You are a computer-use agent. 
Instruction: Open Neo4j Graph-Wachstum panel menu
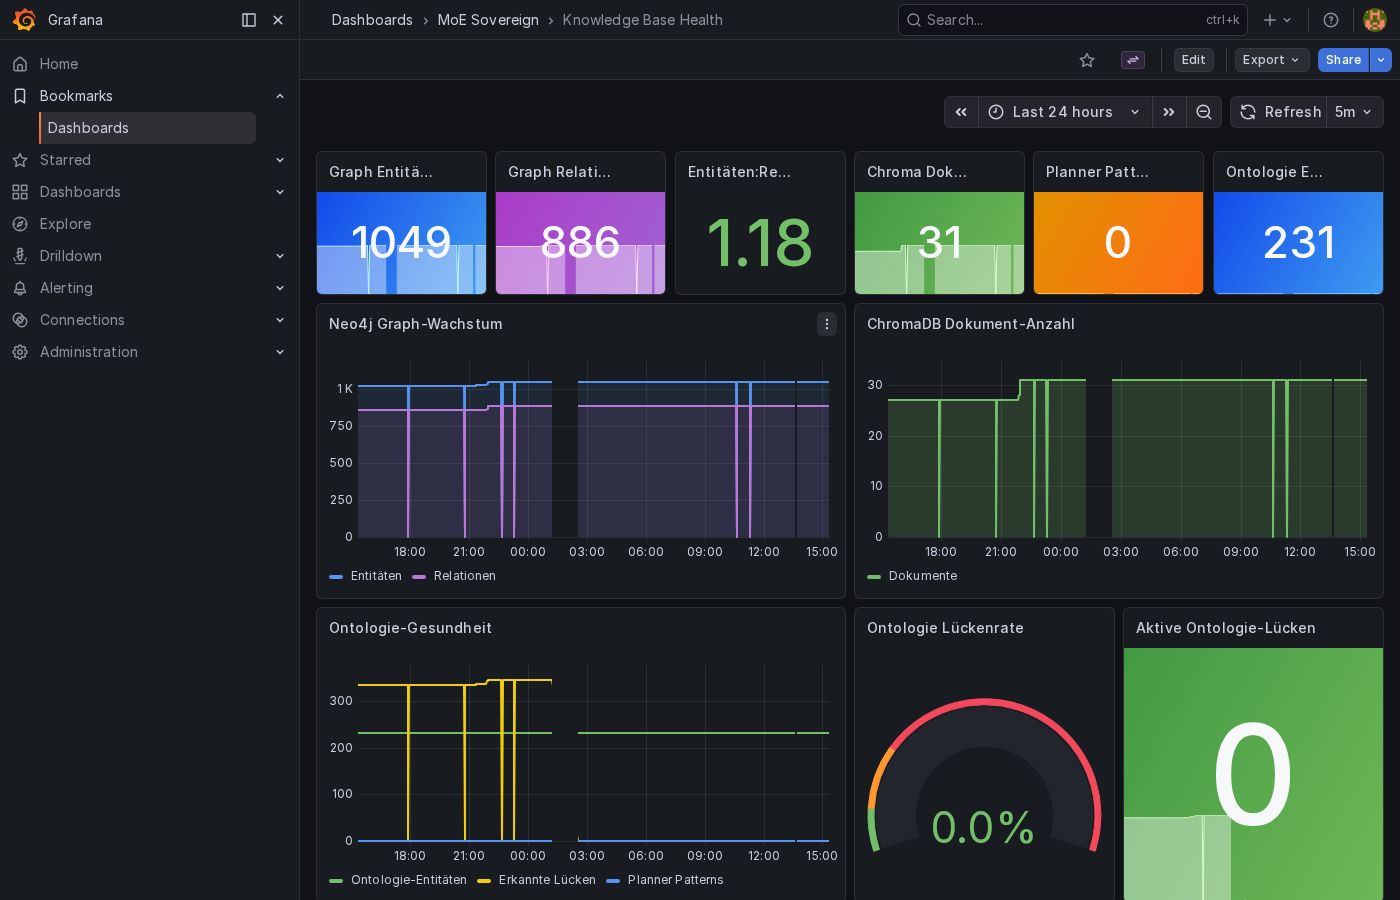pyautogui.click(x=827, y=324)
